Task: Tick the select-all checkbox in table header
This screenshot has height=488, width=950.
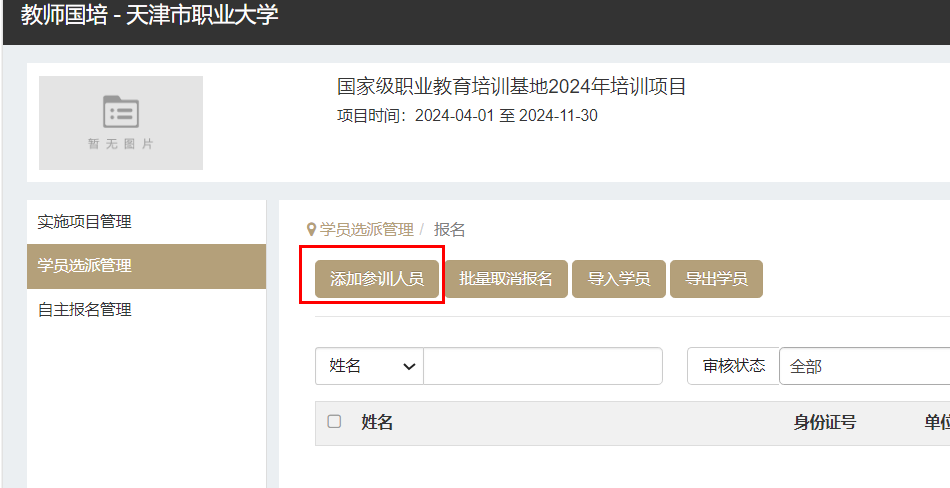Action: pos(334,422)
